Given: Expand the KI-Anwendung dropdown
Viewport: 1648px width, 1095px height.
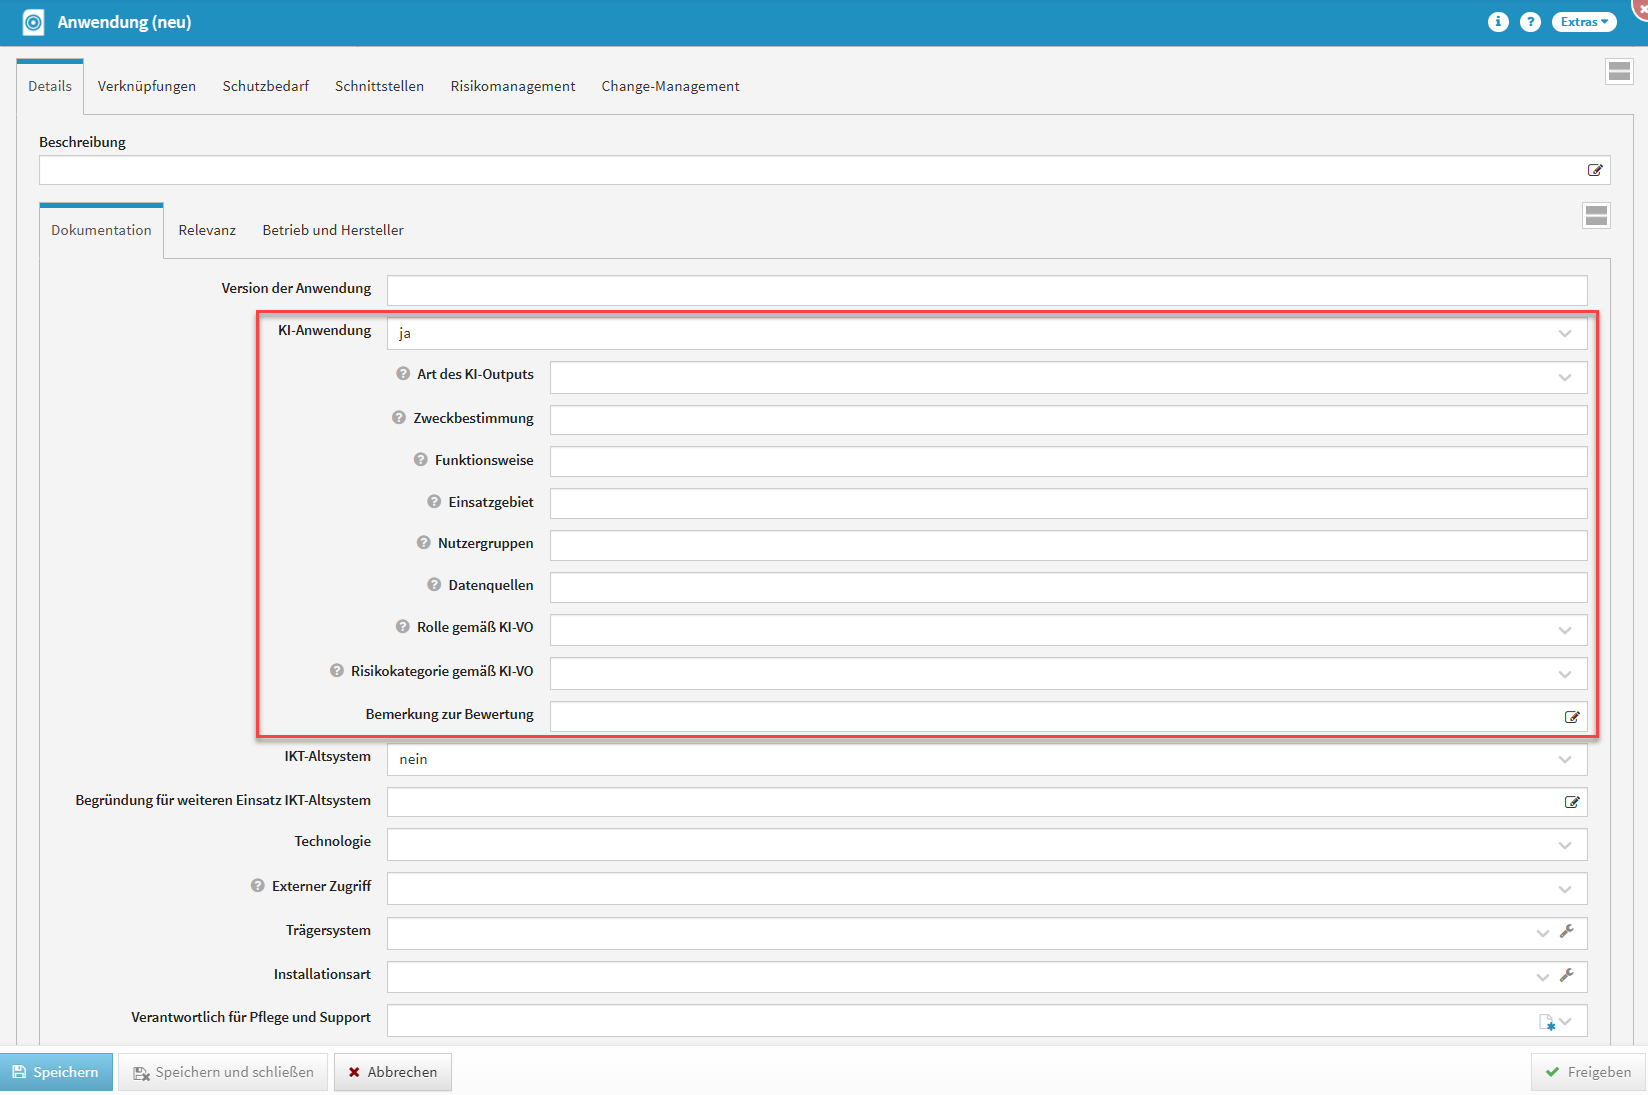Looking at the screenshot, I should (x=1564, y=334).
